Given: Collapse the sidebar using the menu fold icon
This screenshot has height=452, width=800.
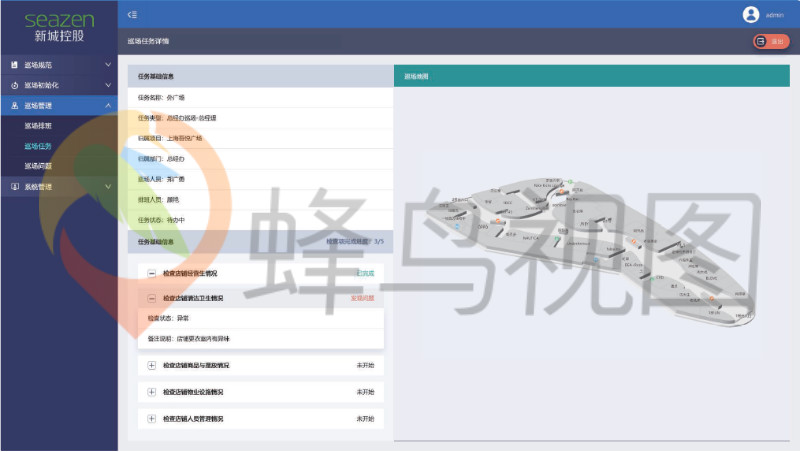Looking at the screenshot, I should (x=132, y=15).
